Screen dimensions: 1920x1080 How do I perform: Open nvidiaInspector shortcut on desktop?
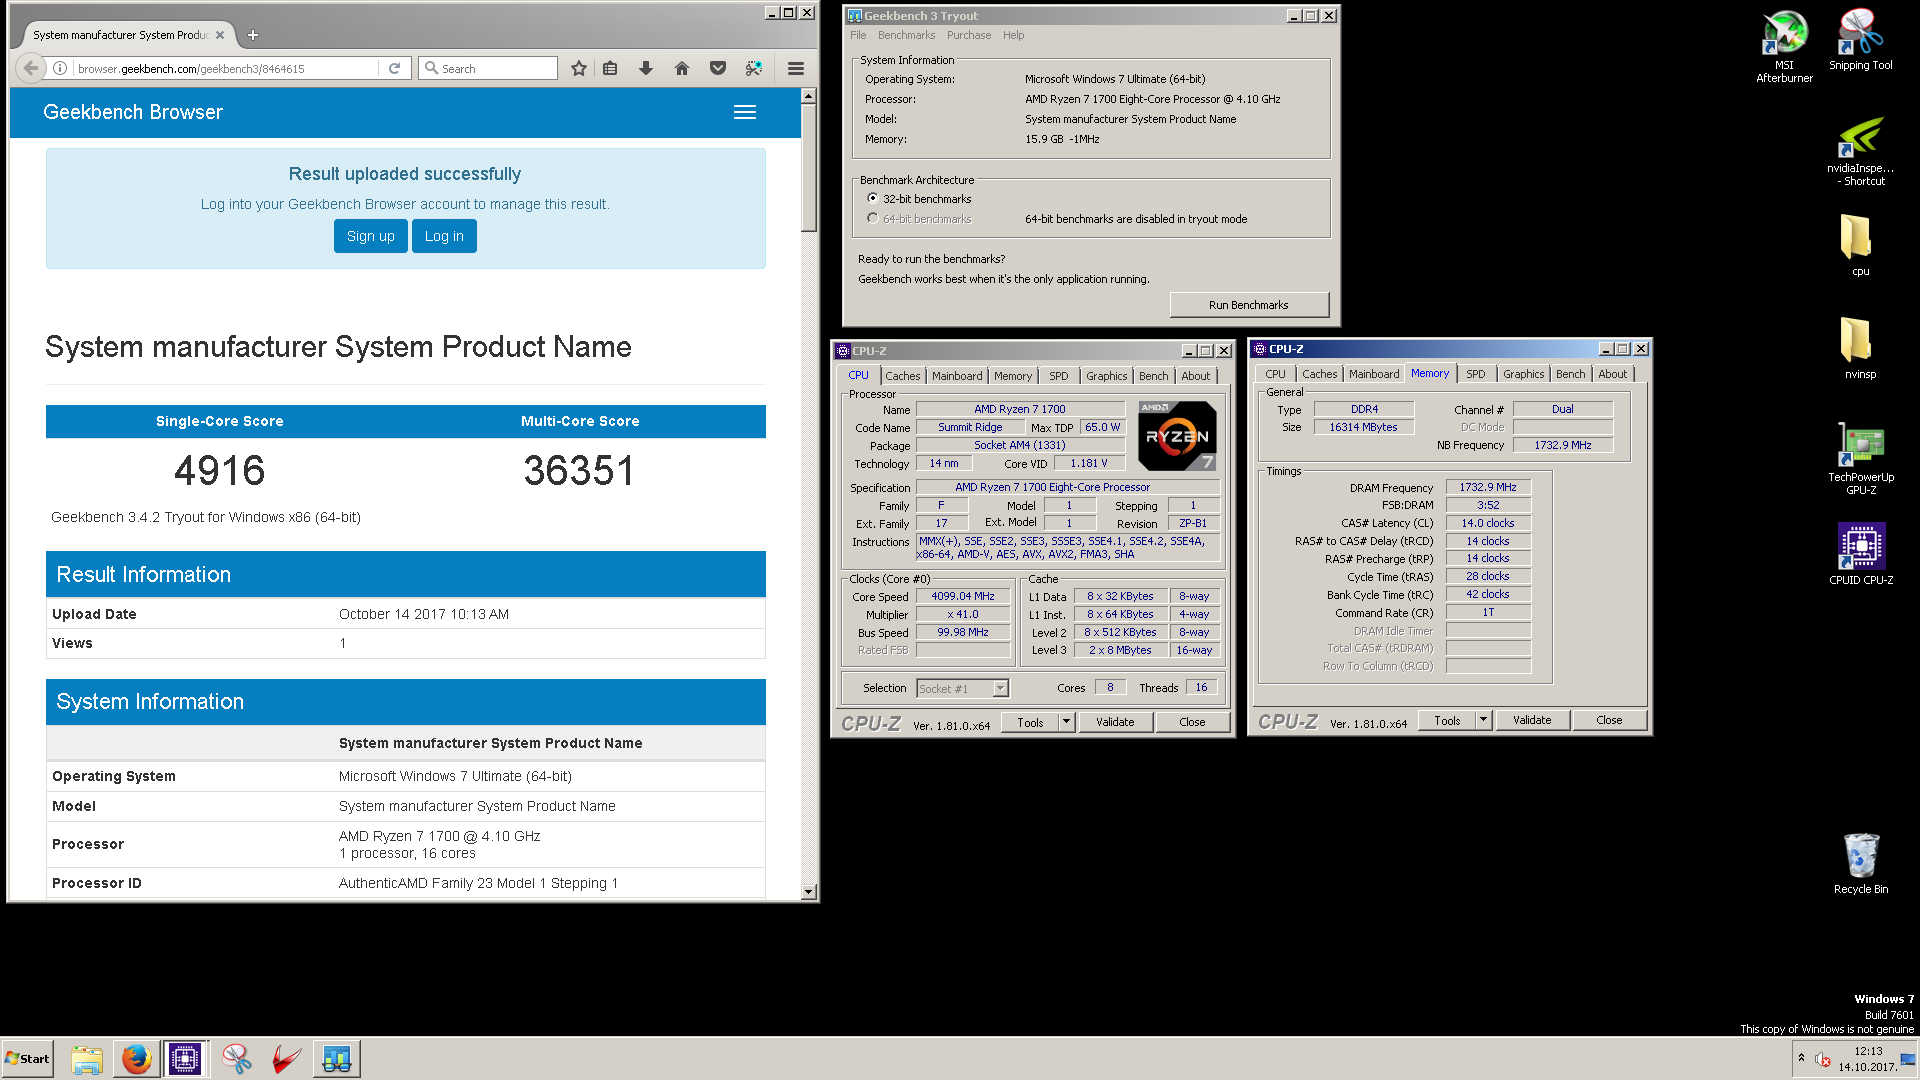(x=1860, y=151)
